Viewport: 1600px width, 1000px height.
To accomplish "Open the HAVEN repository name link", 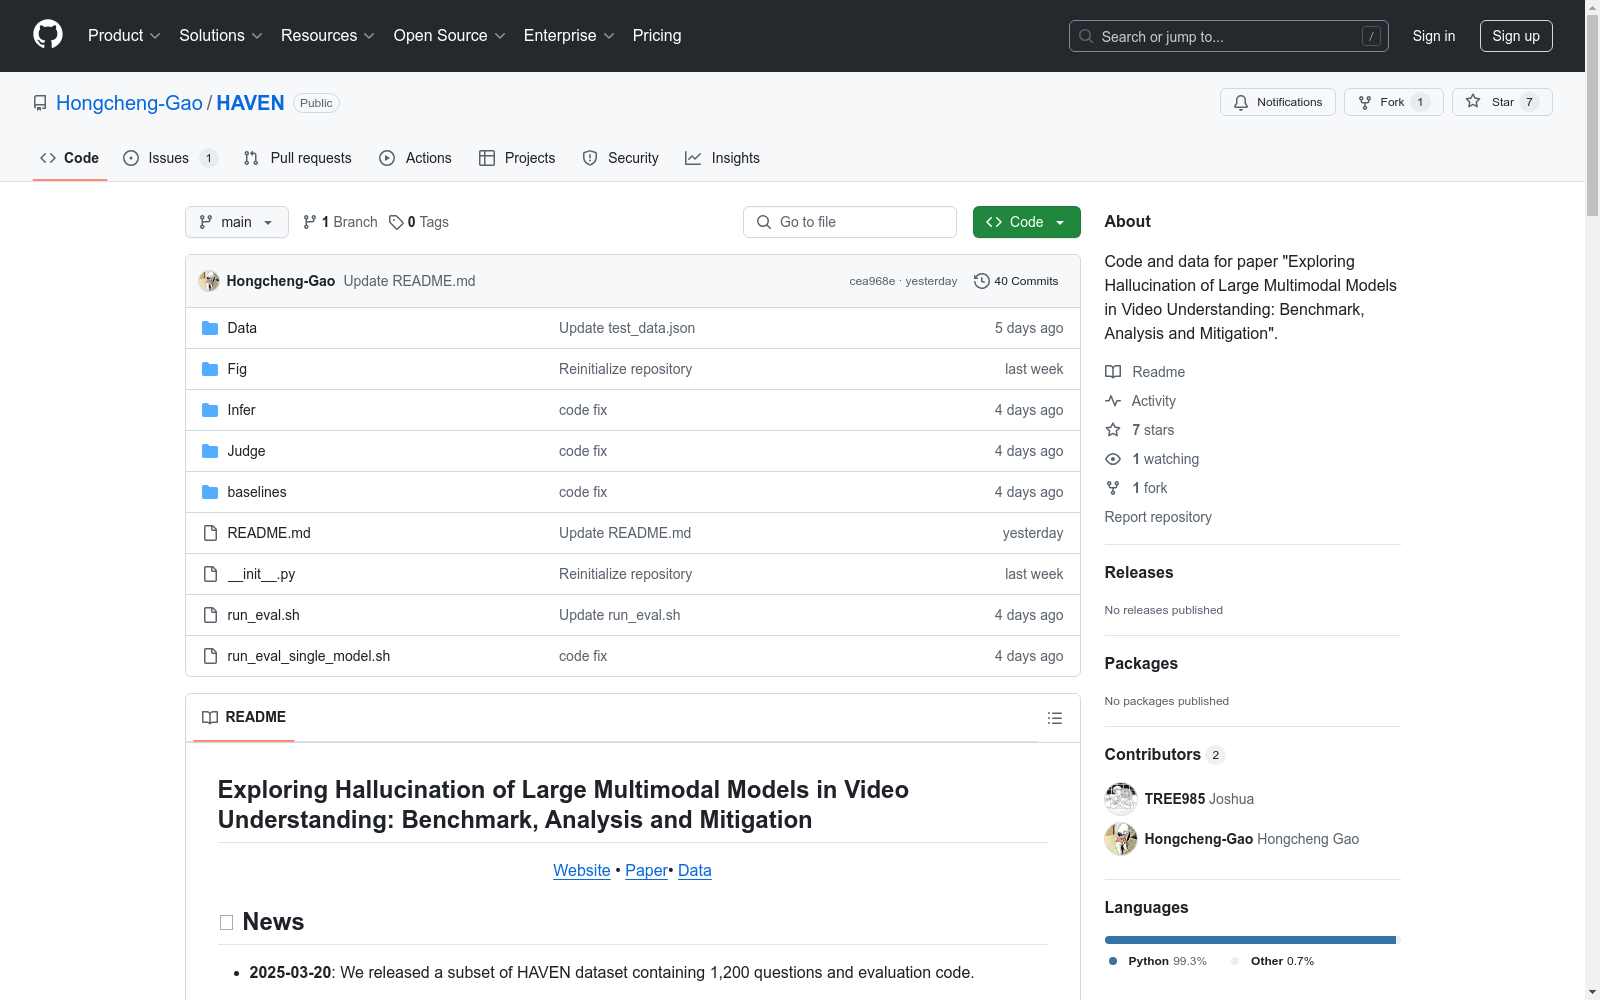I will point(250,103).
